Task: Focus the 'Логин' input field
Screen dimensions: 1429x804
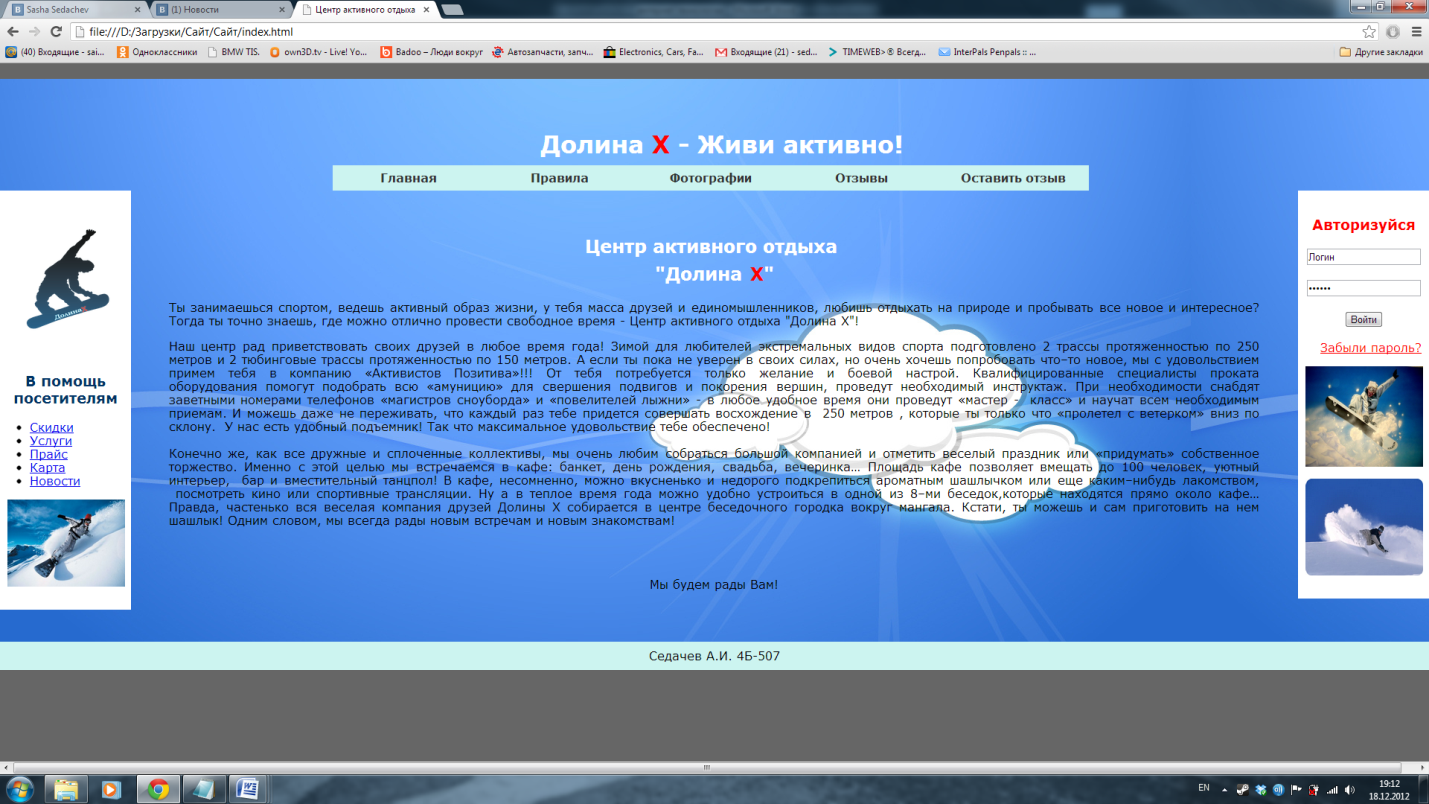Action: (x=1363, y=257)
